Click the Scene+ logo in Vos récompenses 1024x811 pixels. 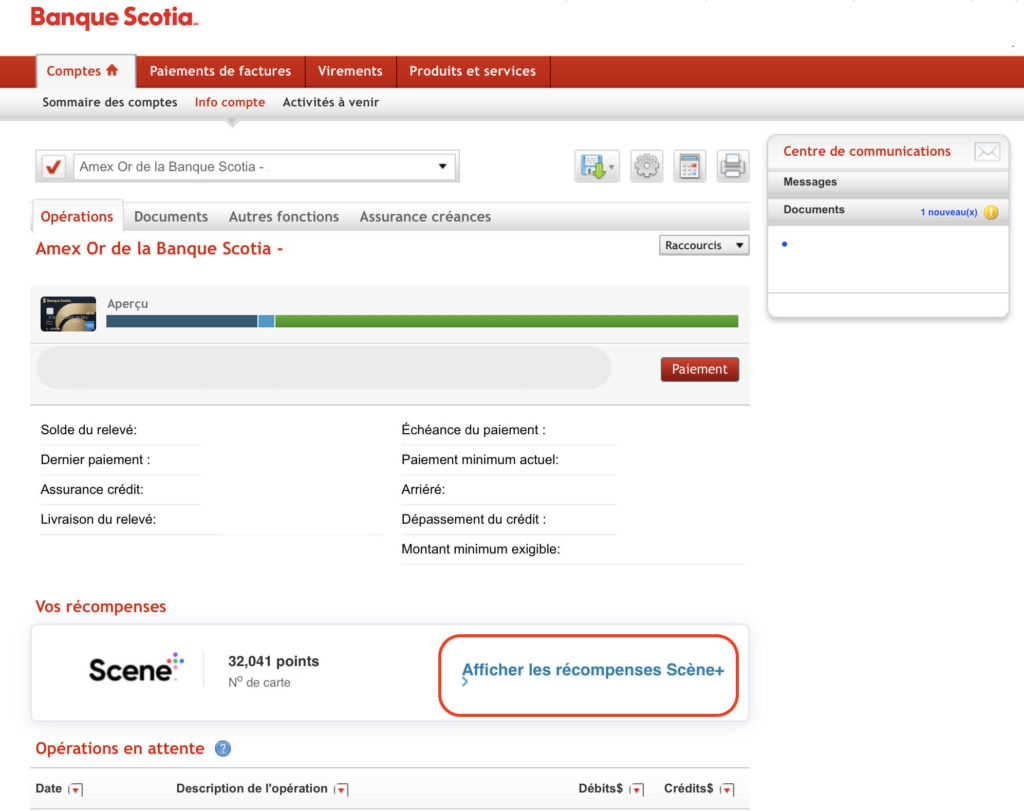click(134, 669)
